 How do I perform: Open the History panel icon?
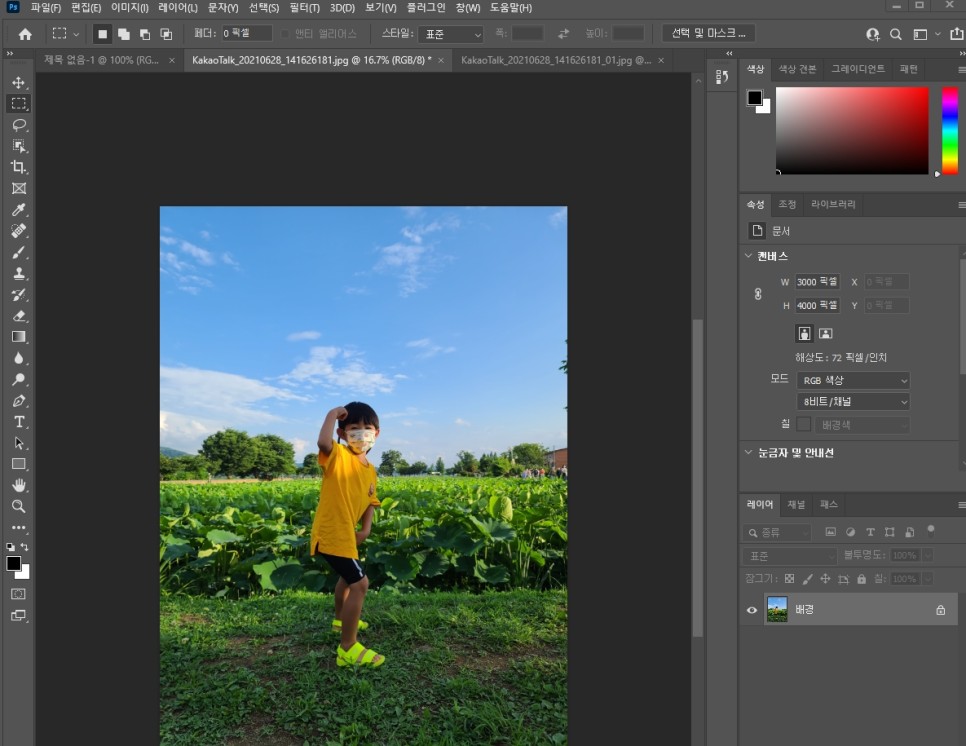click(722, 77)
